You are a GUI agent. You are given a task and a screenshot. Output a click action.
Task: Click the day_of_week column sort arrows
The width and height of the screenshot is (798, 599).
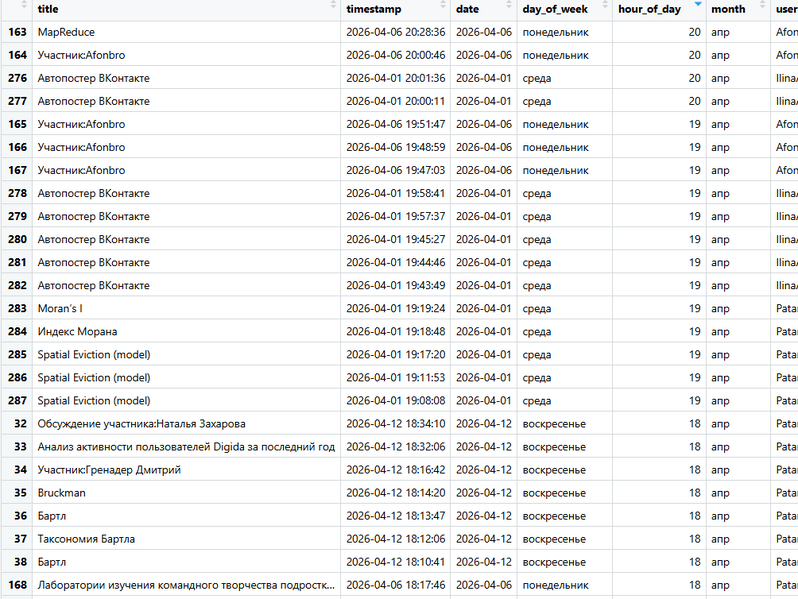tap(604, 9)
